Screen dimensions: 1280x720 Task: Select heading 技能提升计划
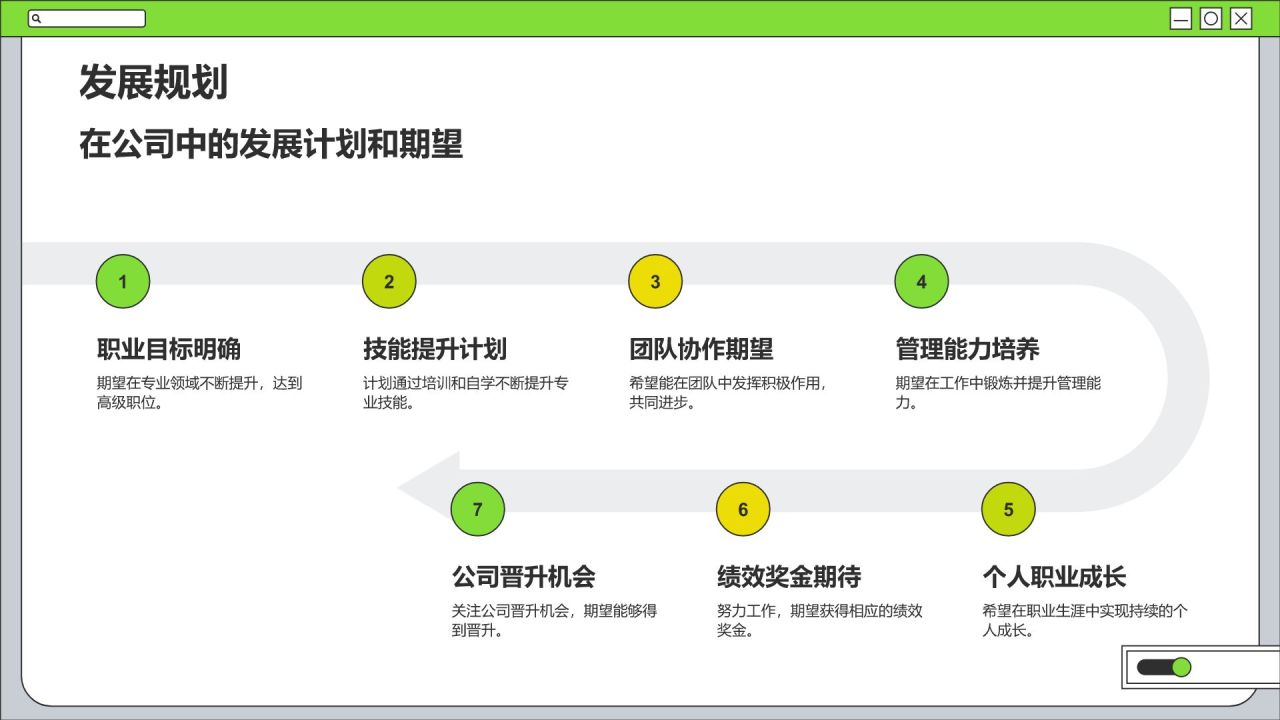click(435, 349)
